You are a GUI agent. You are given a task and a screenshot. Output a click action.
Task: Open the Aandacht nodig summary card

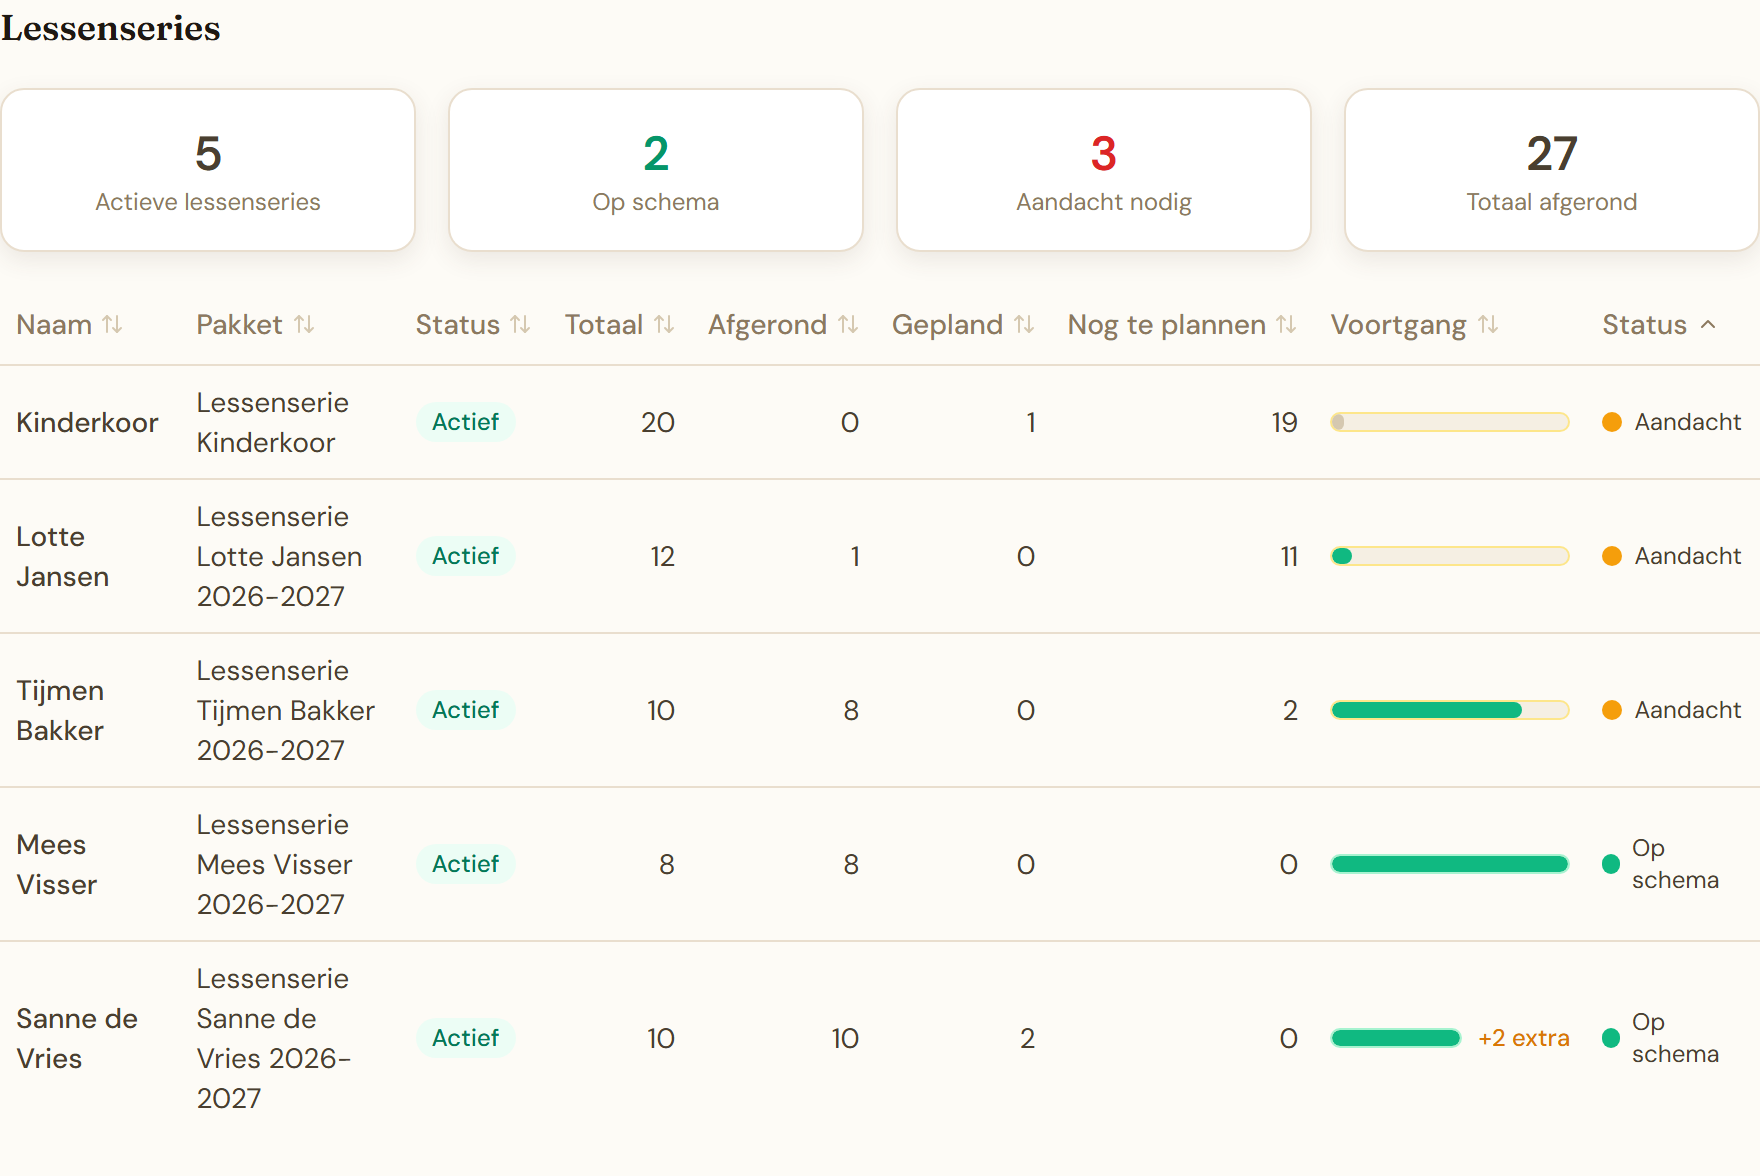click(x=1104, y=170)
